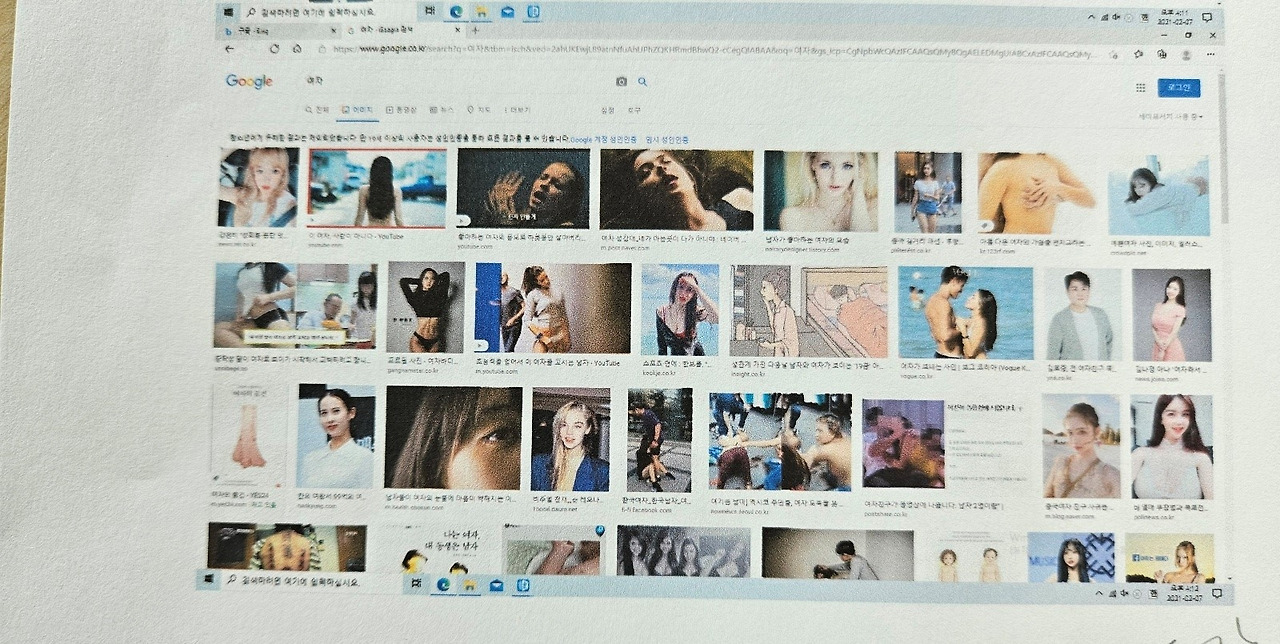Close the 여자 - Google 검색 tab

457,31
